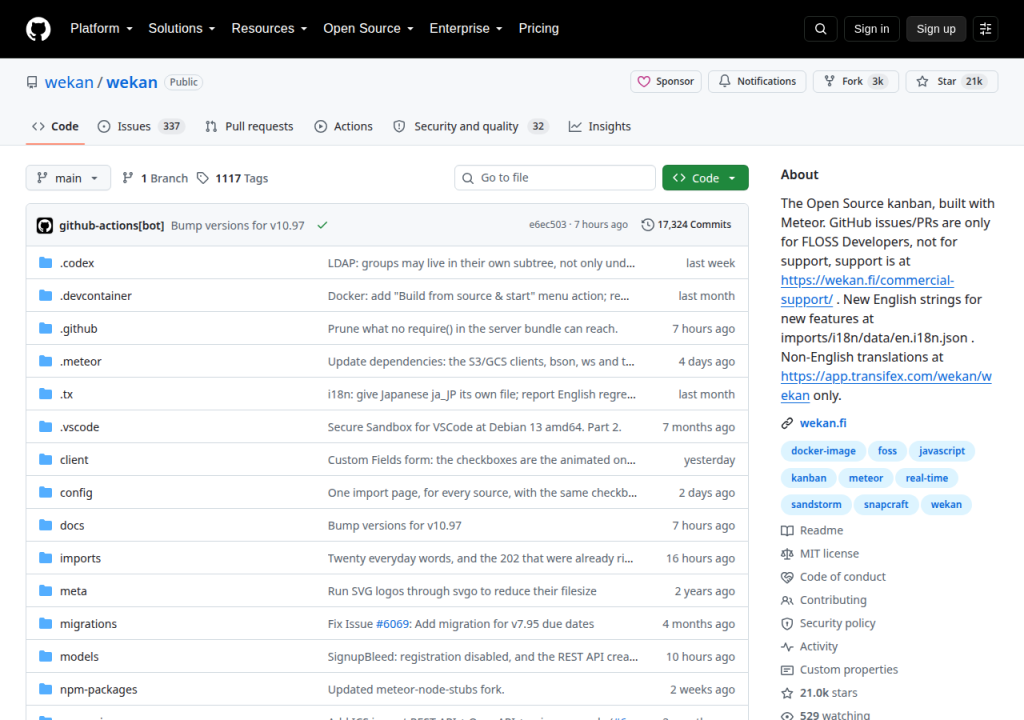Open the 1117 Tags link

point(233,178)
